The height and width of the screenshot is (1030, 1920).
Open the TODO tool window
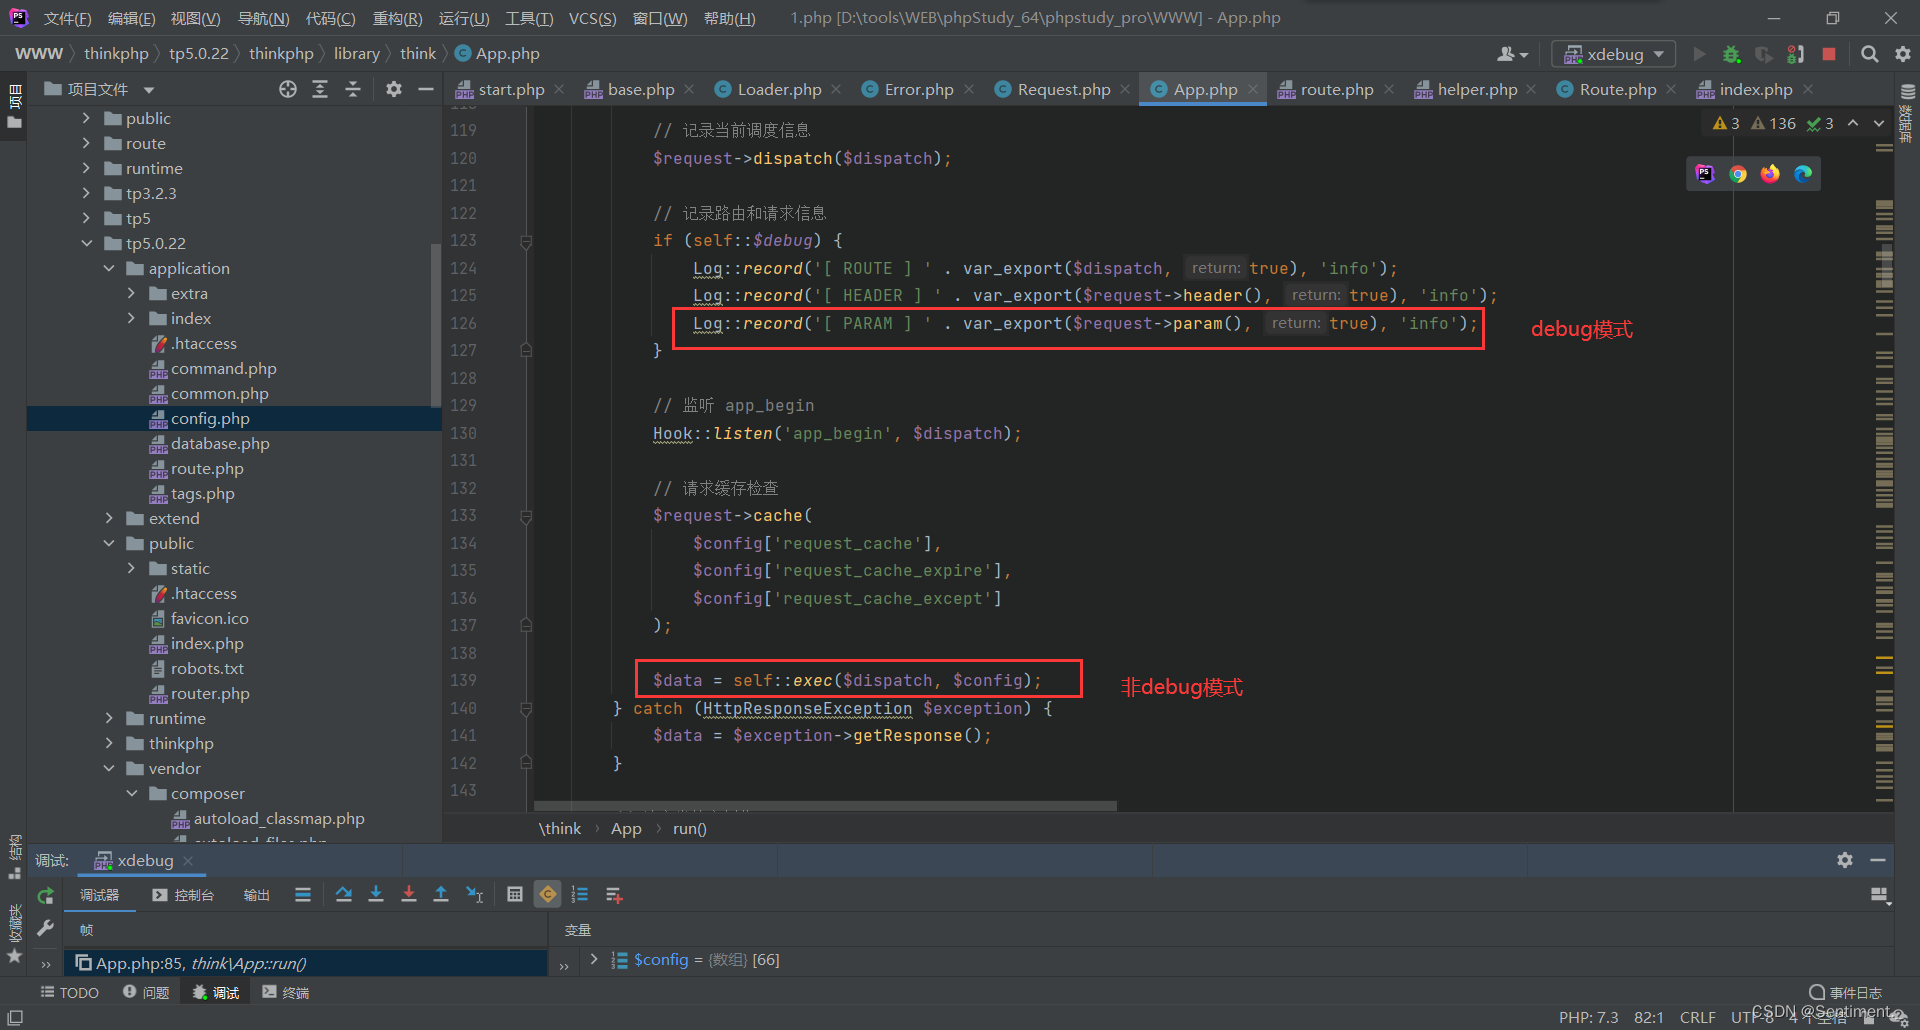(69, 992)
